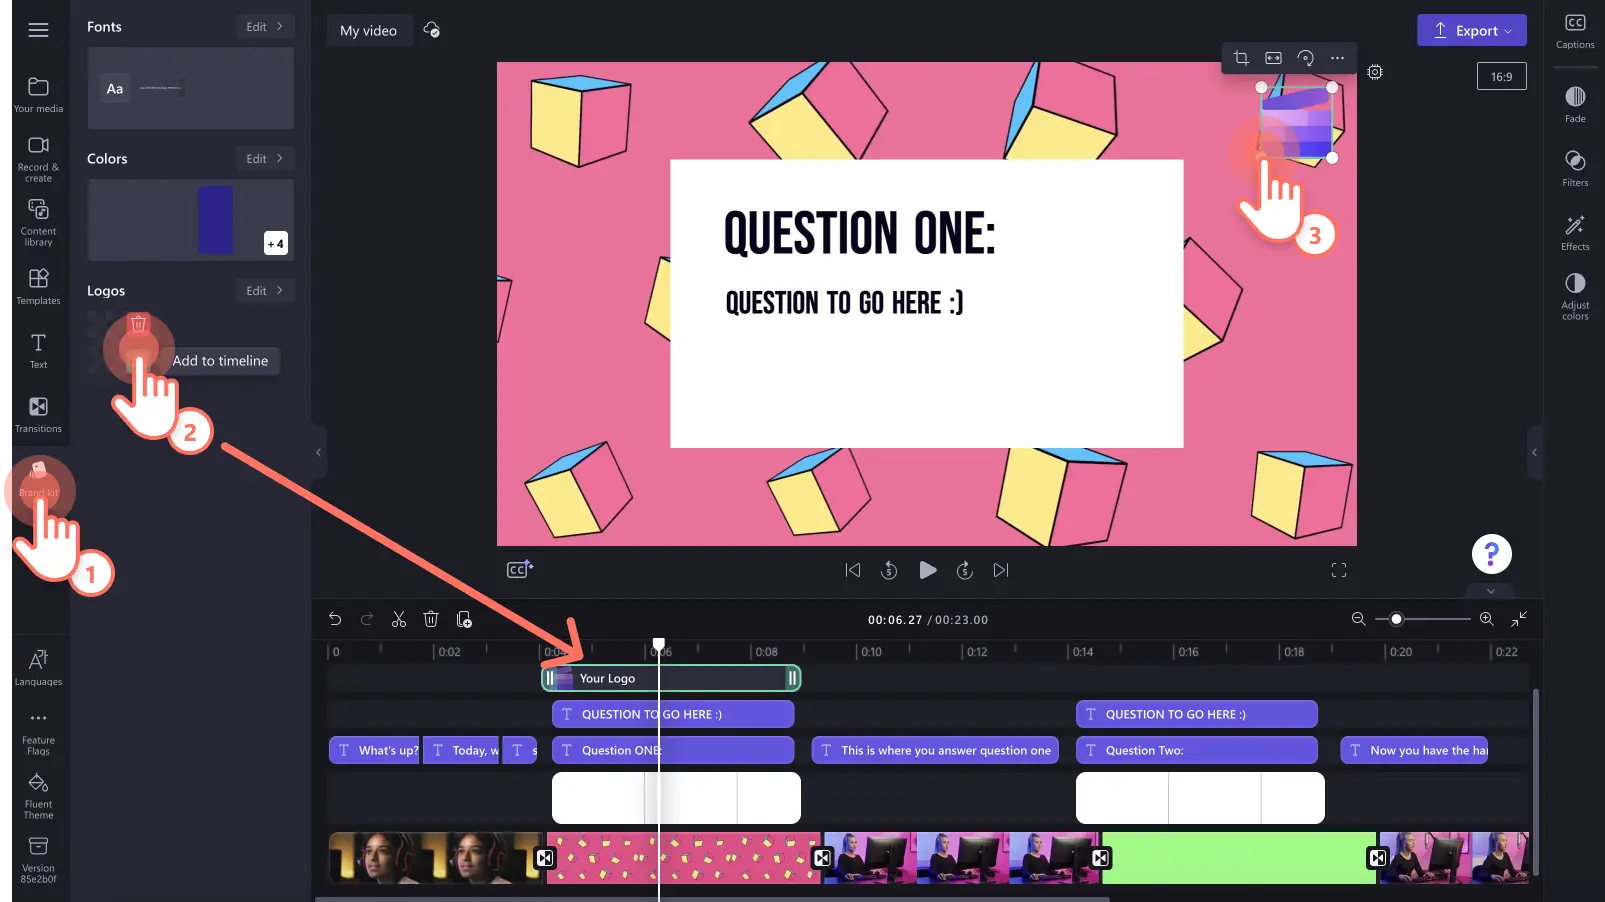Viewport: 1605px width, 902px height.
Task: Open Version info item
Action: 38,860
